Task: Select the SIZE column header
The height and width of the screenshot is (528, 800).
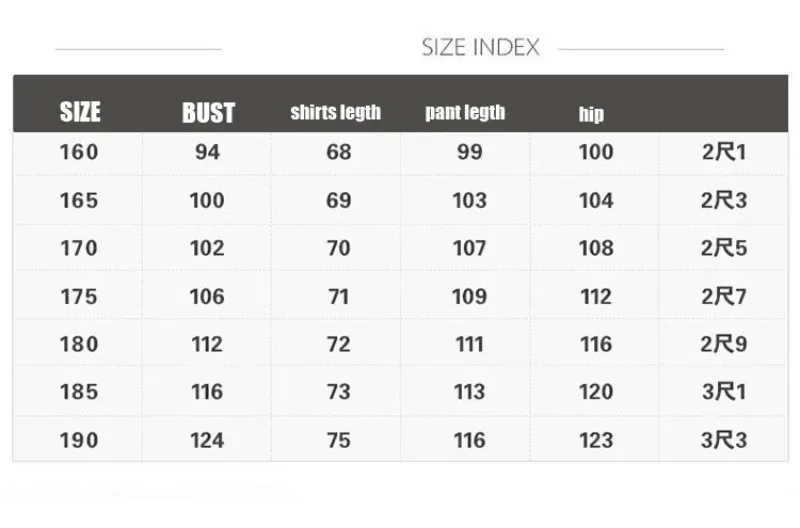Action: click(x=80, y=112)
